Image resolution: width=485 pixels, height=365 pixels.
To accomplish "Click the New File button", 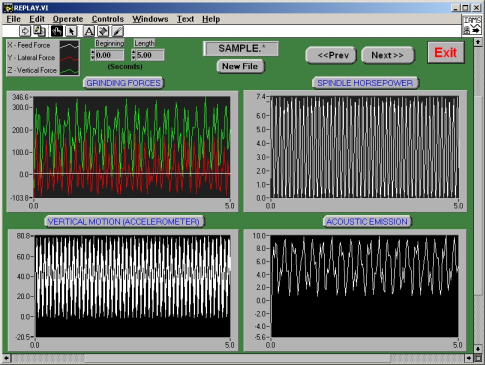I will tap(240, 66).
